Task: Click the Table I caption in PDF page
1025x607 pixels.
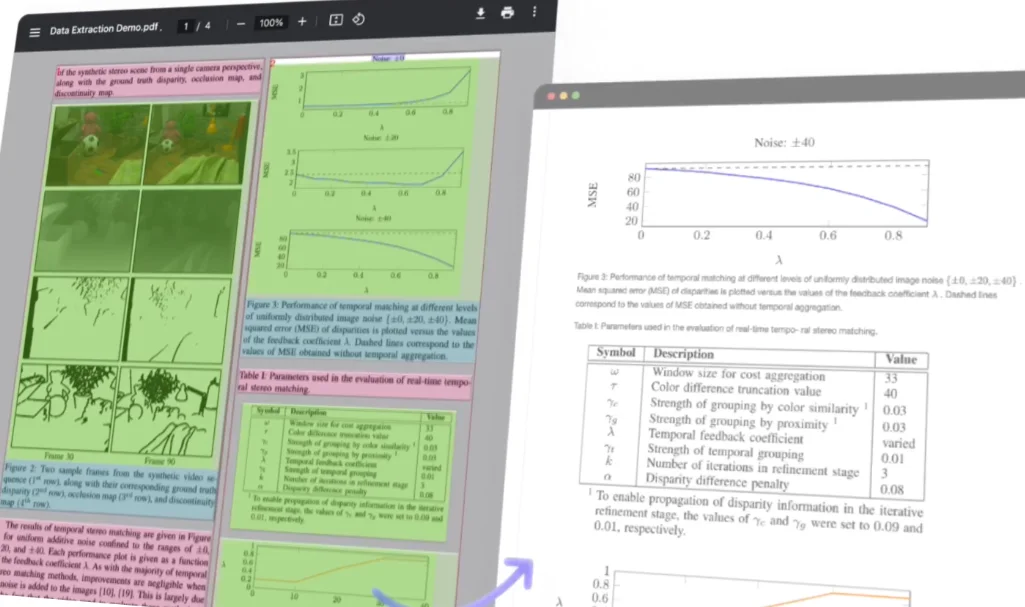Action: coord(354,384)
